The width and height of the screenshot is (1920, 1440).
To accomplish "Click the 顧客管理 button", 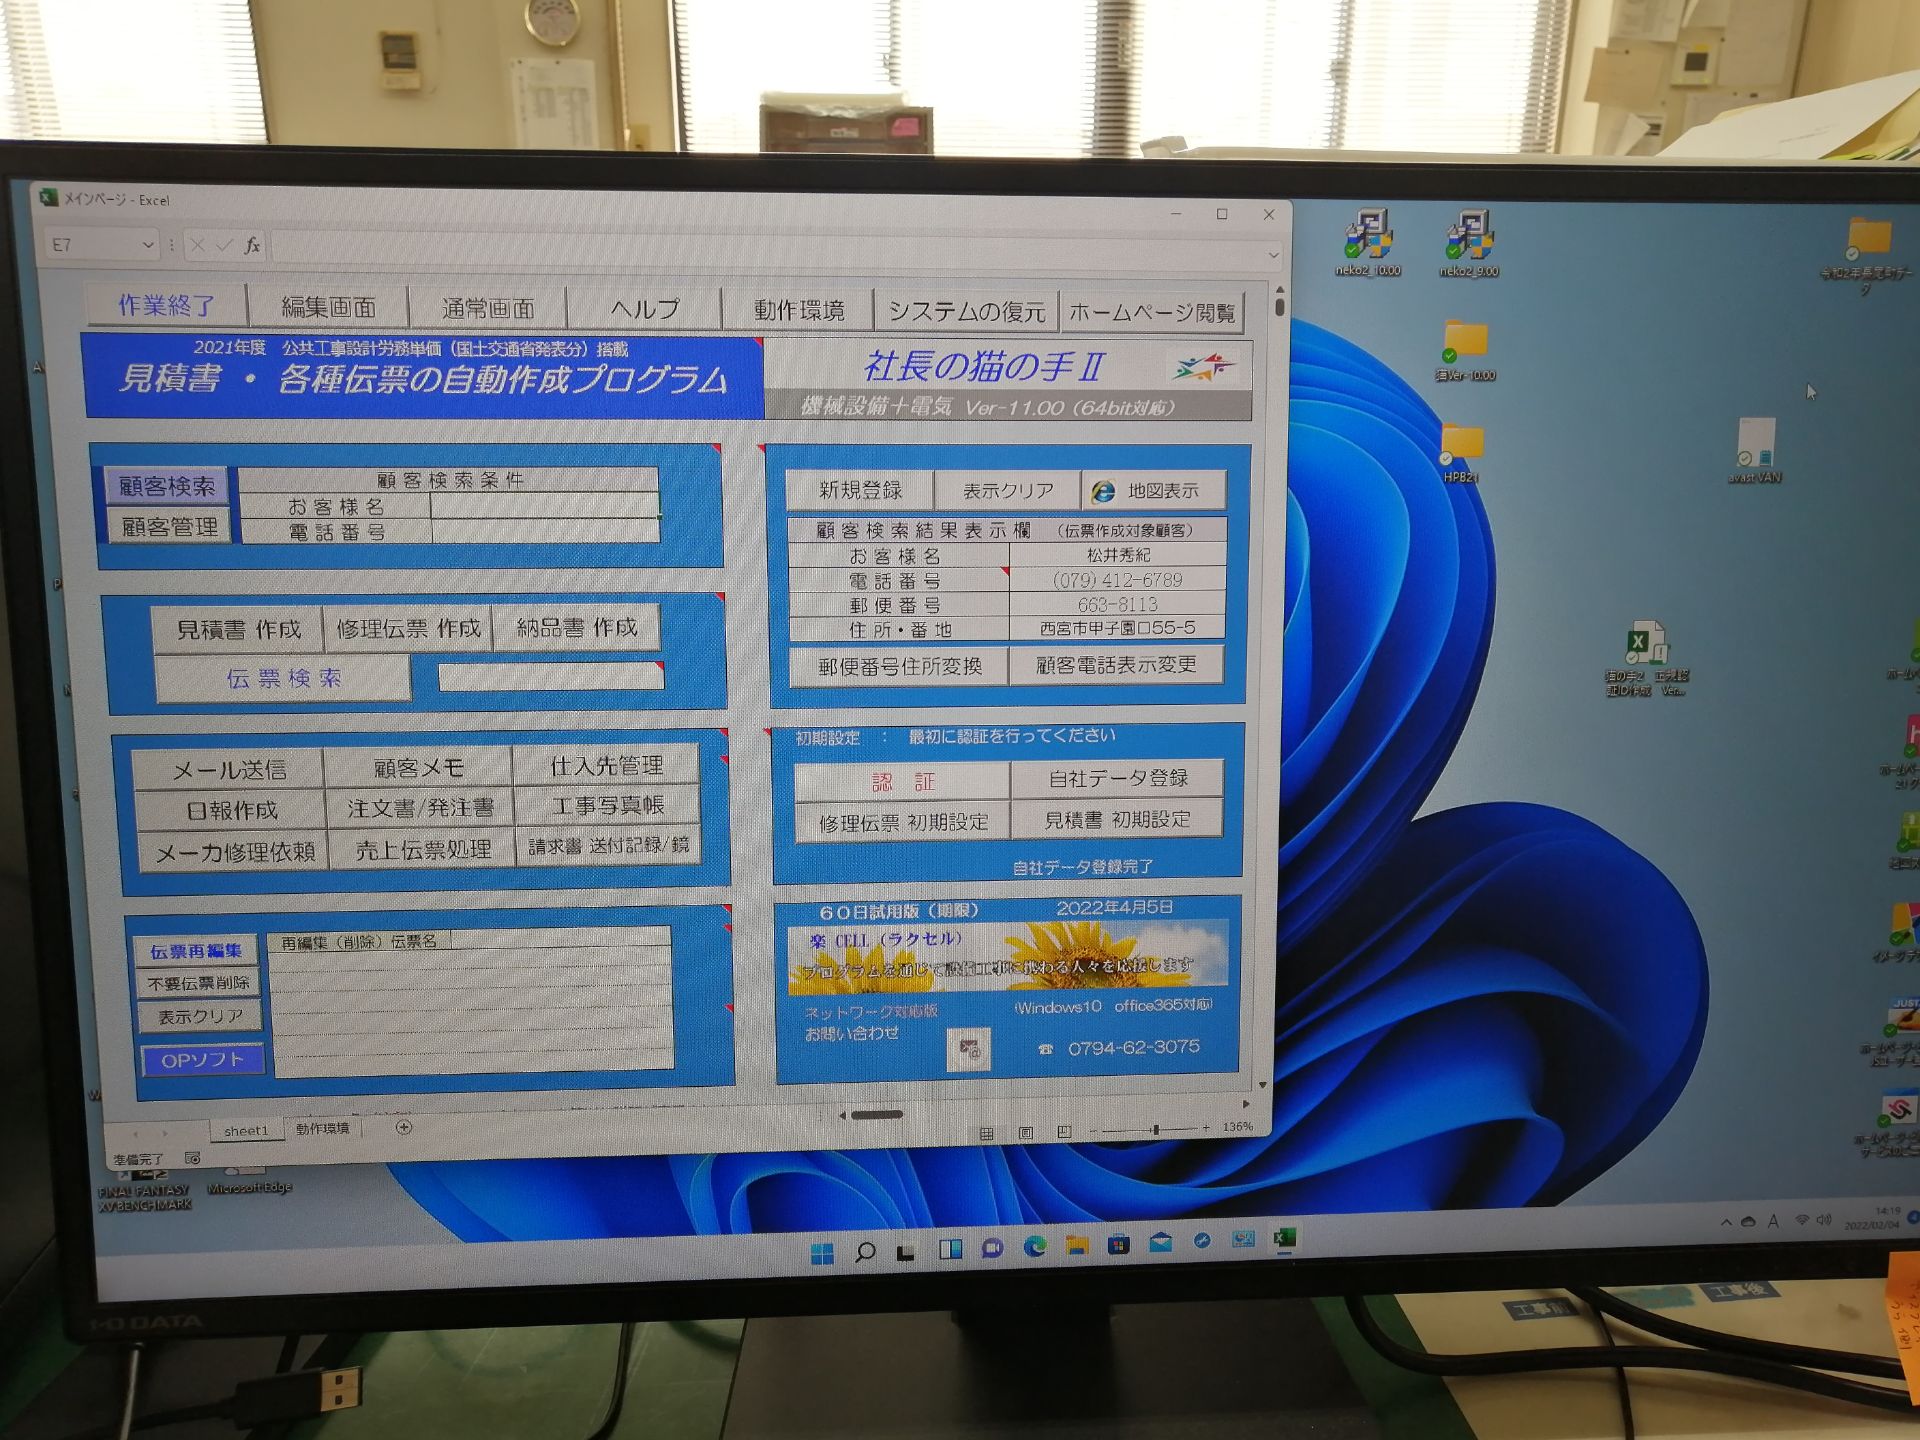I will [169, 526].
